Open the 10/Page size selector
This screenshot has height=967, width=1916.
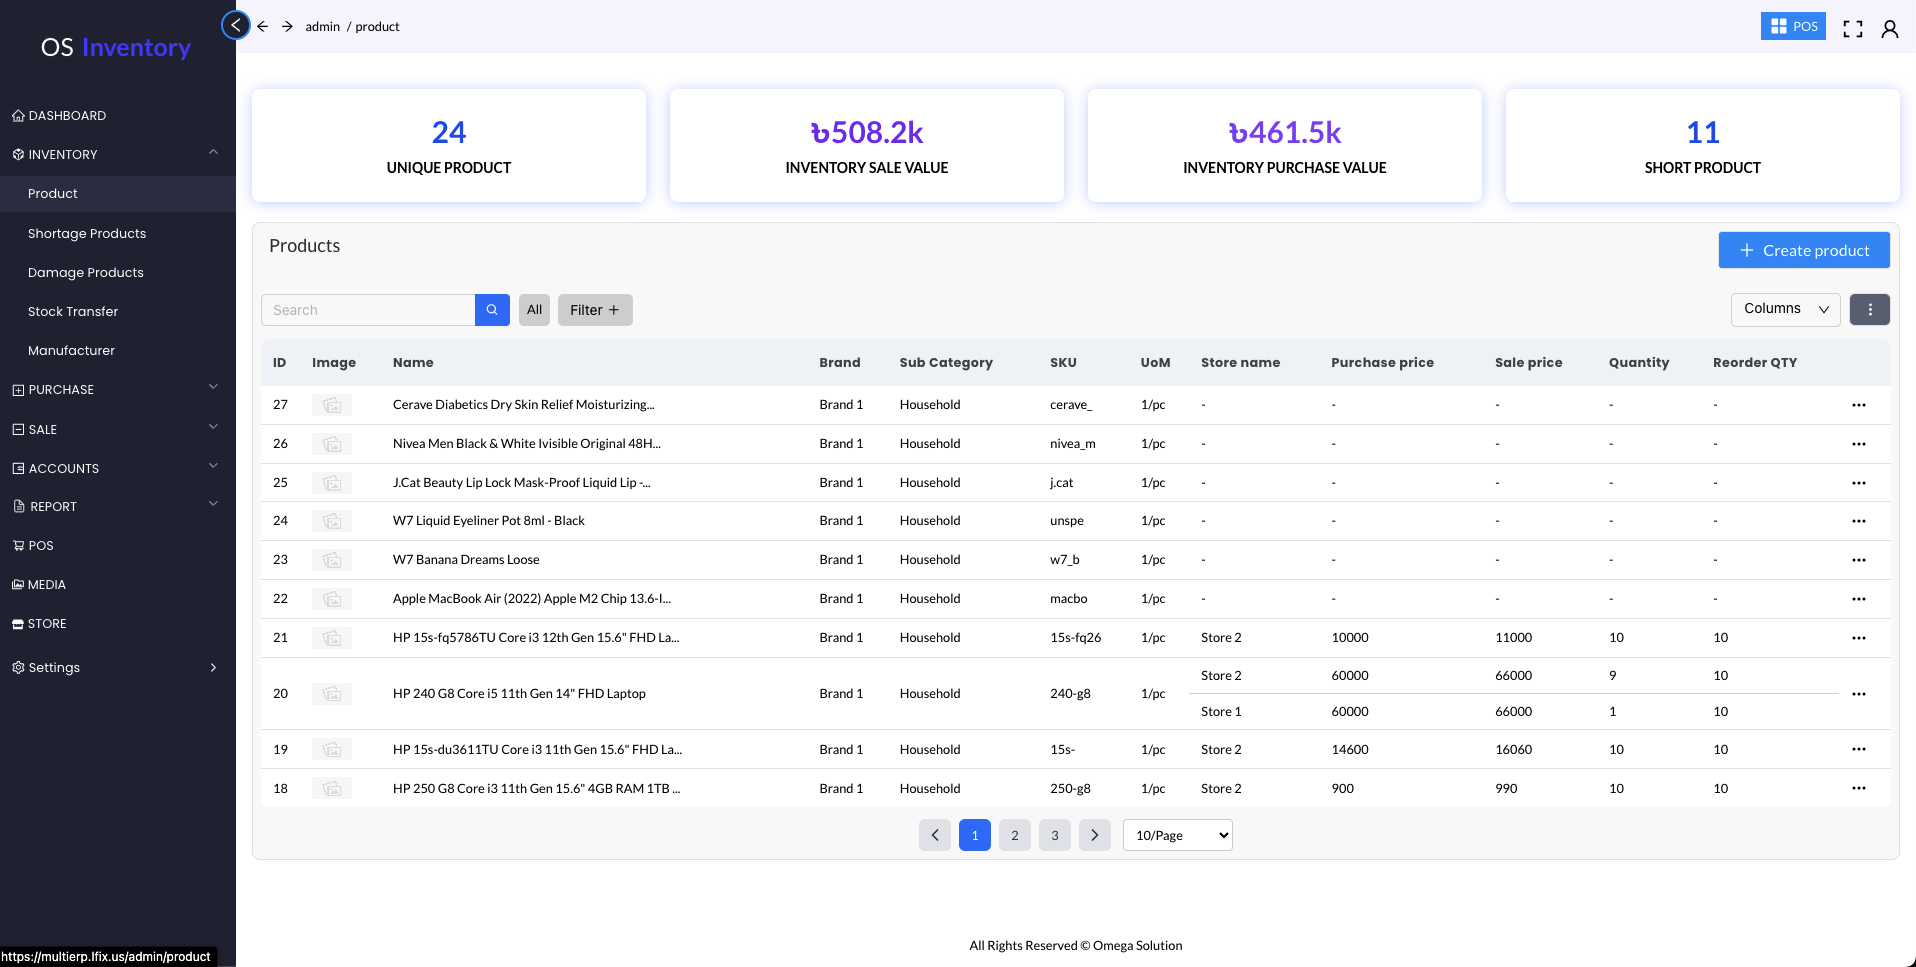(1178, 835)
